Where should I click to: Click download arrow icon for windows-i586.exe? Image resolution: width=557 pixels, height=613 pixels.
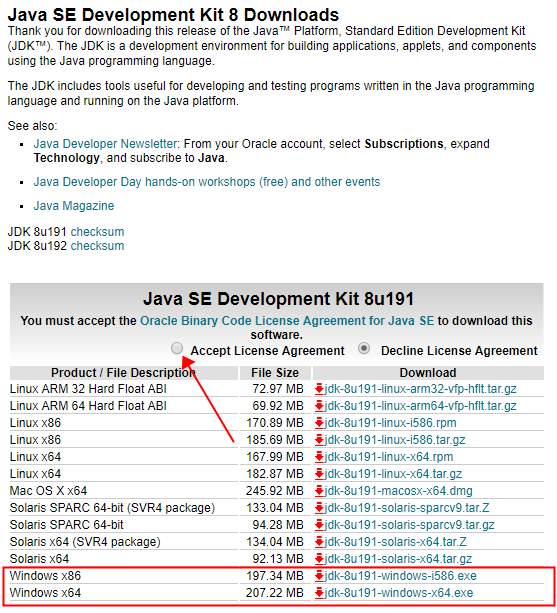click(x=319, y=576)
